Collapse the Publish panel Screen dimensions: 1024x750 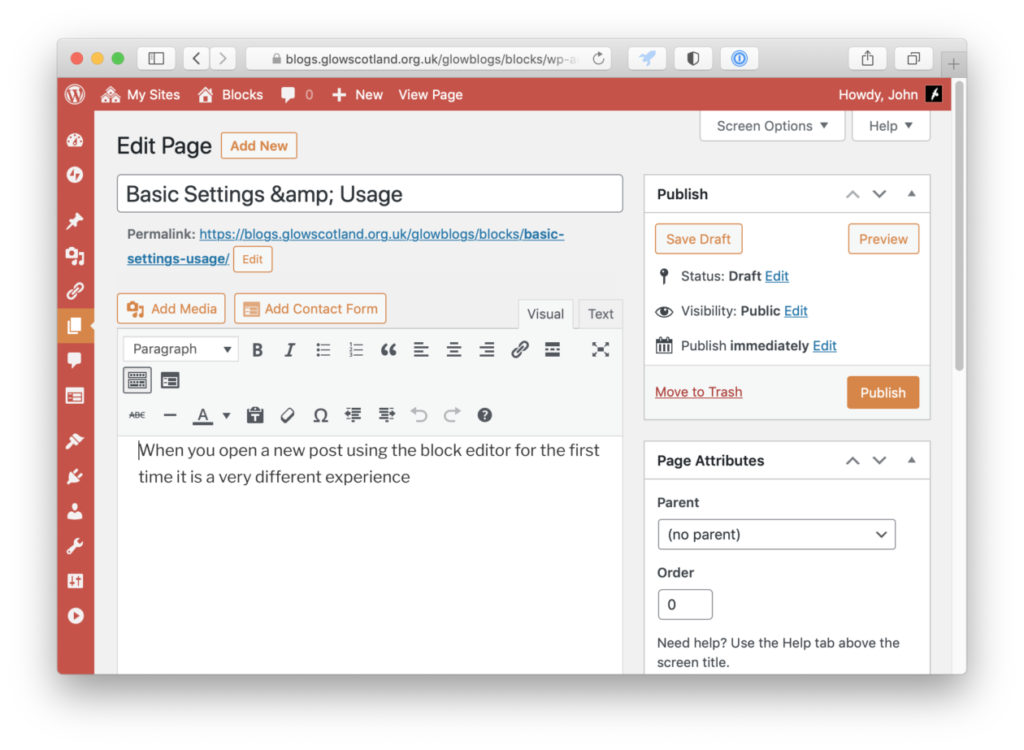912,194
